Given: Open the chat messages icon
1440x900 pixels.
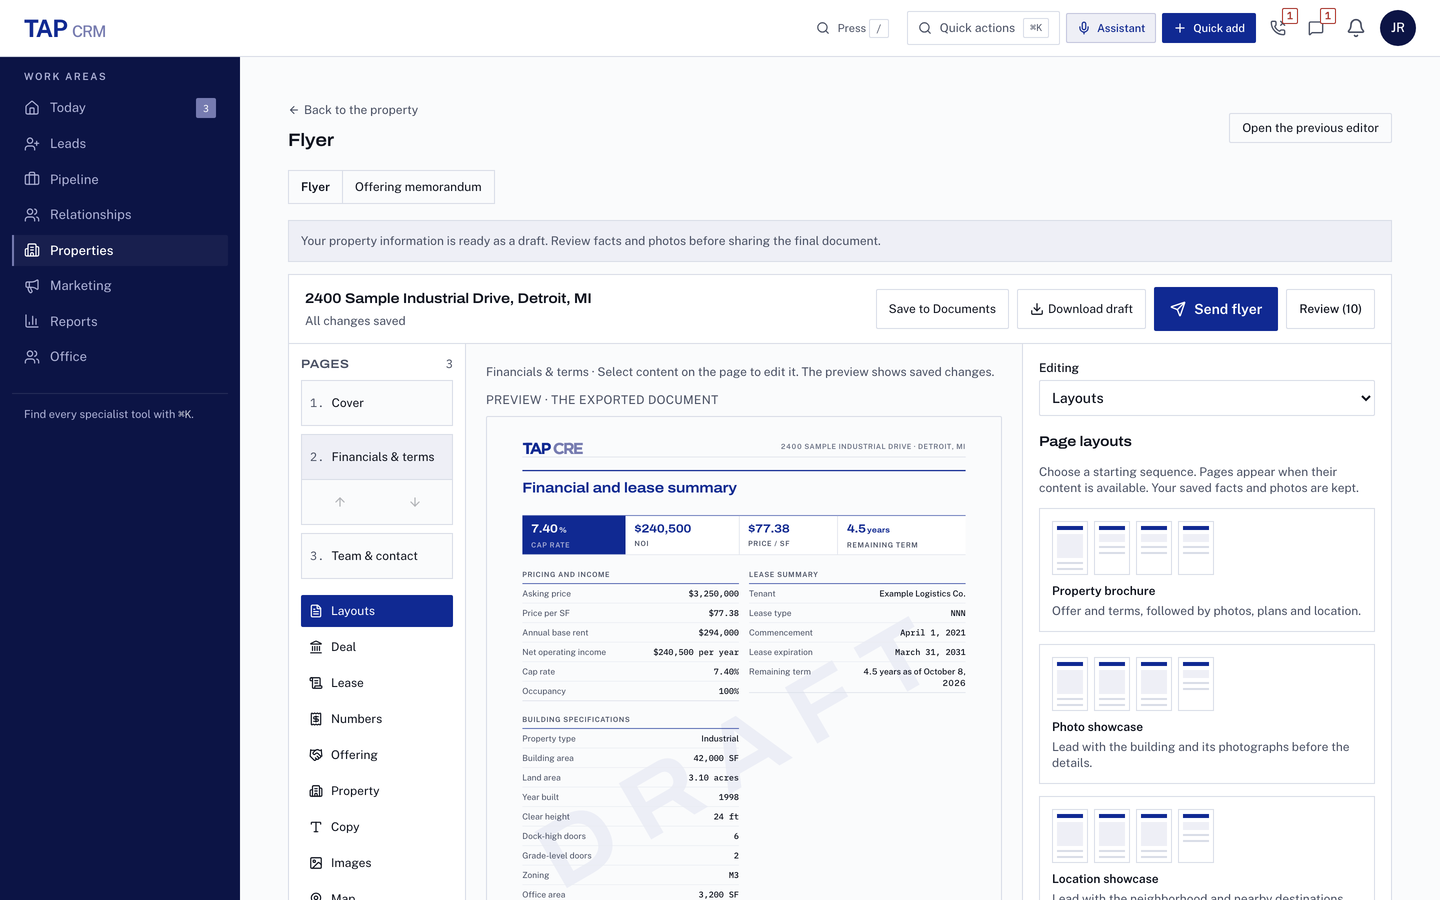Looking at the screenshot, I should 1316,28.
